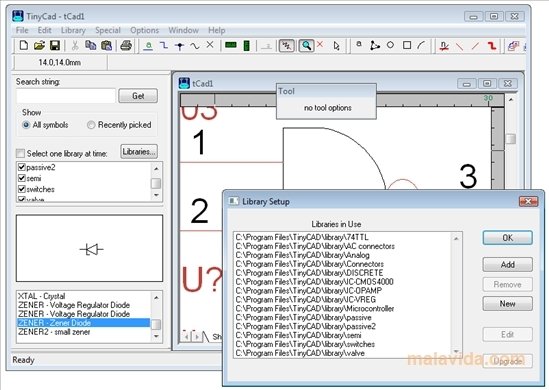Select the arrow pointer edit tool
Image resolution: width=549 pixels, height=390 pixels.
[x=336, y=46]
